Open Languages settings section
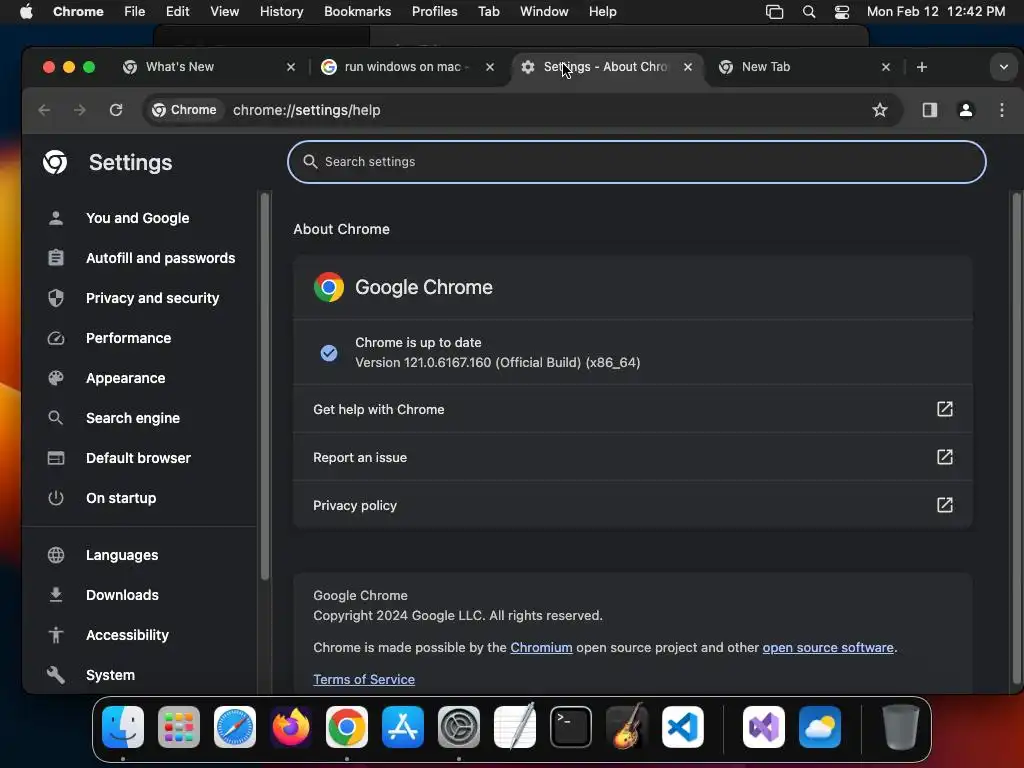The height and width of the screenshot is (768, 1024). pyautogui.click(x=121, y=555)
